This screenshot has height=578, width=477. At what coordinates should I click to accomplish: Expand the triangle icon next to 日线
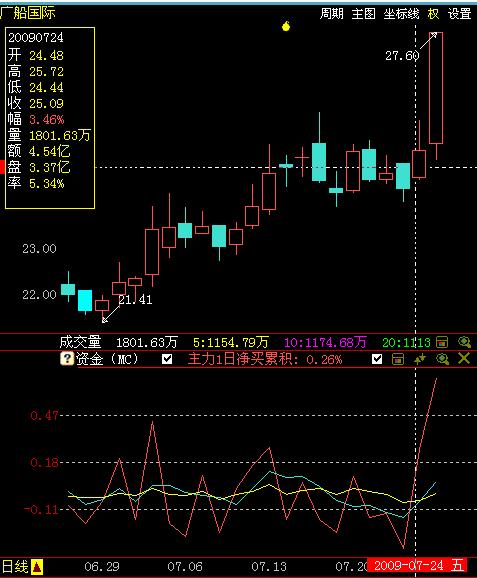(37, 567)
